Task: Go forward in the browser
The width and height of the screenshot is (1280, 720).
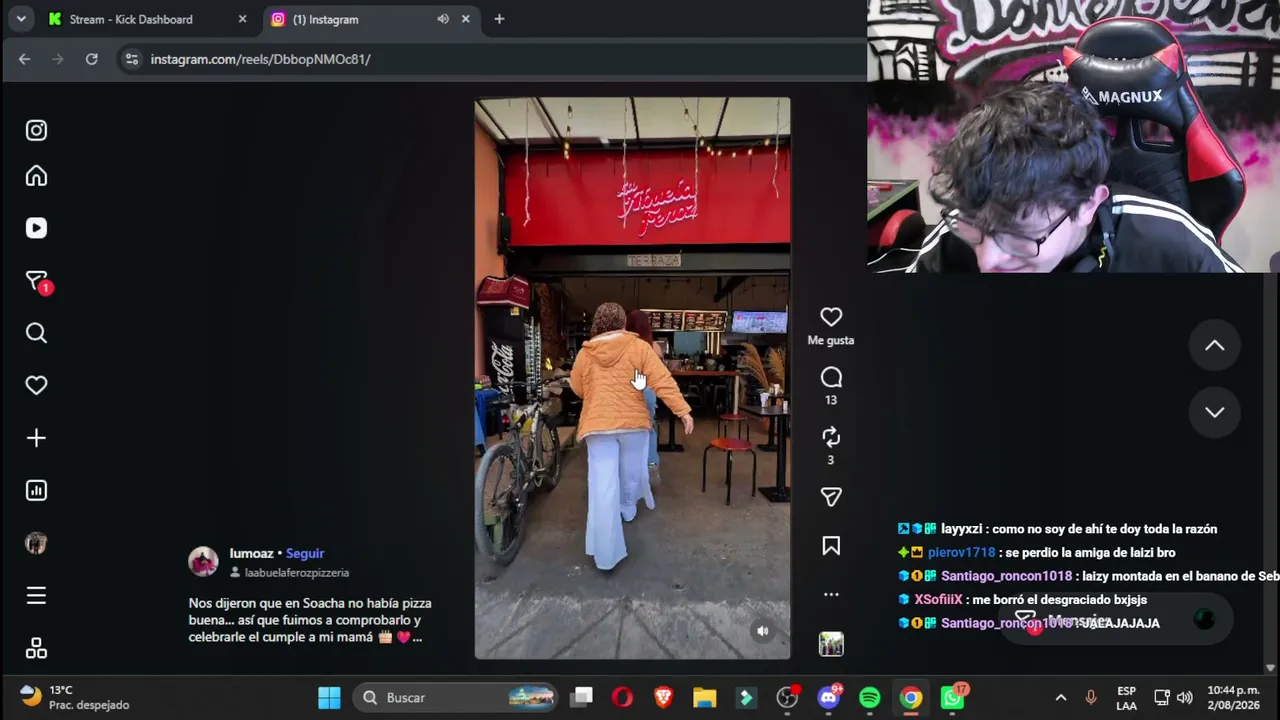Action: point(58,59)
